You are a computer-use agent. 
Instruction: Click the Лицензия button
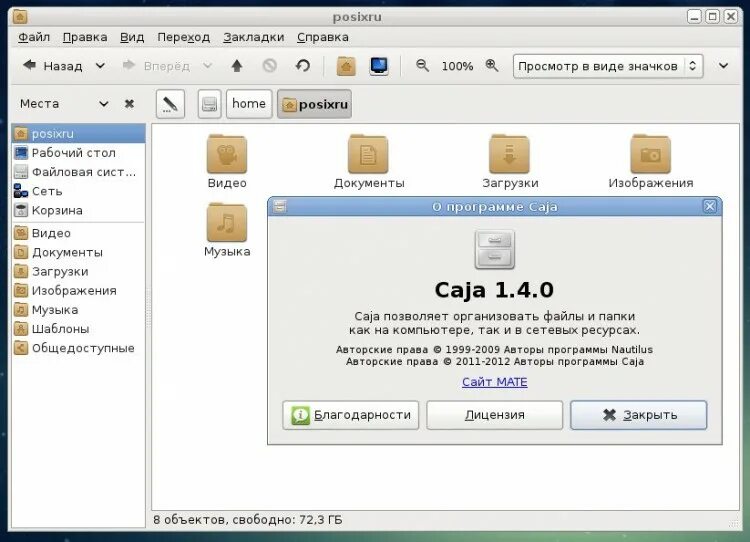tap(495, 415)
